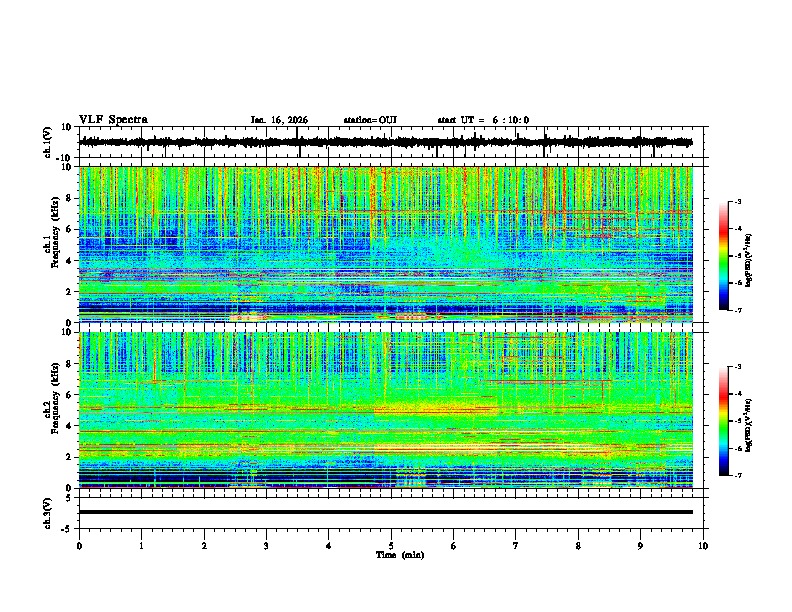Click the ch.2 frequency spectrogram panel
The image size is (792, 612).
click(x=385, y=410)
